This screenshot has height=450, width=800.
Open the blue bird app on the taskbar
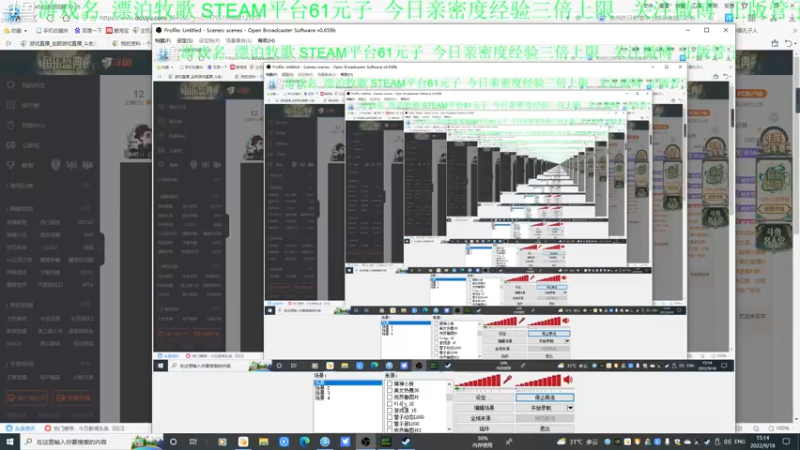[x=345, y=442]
